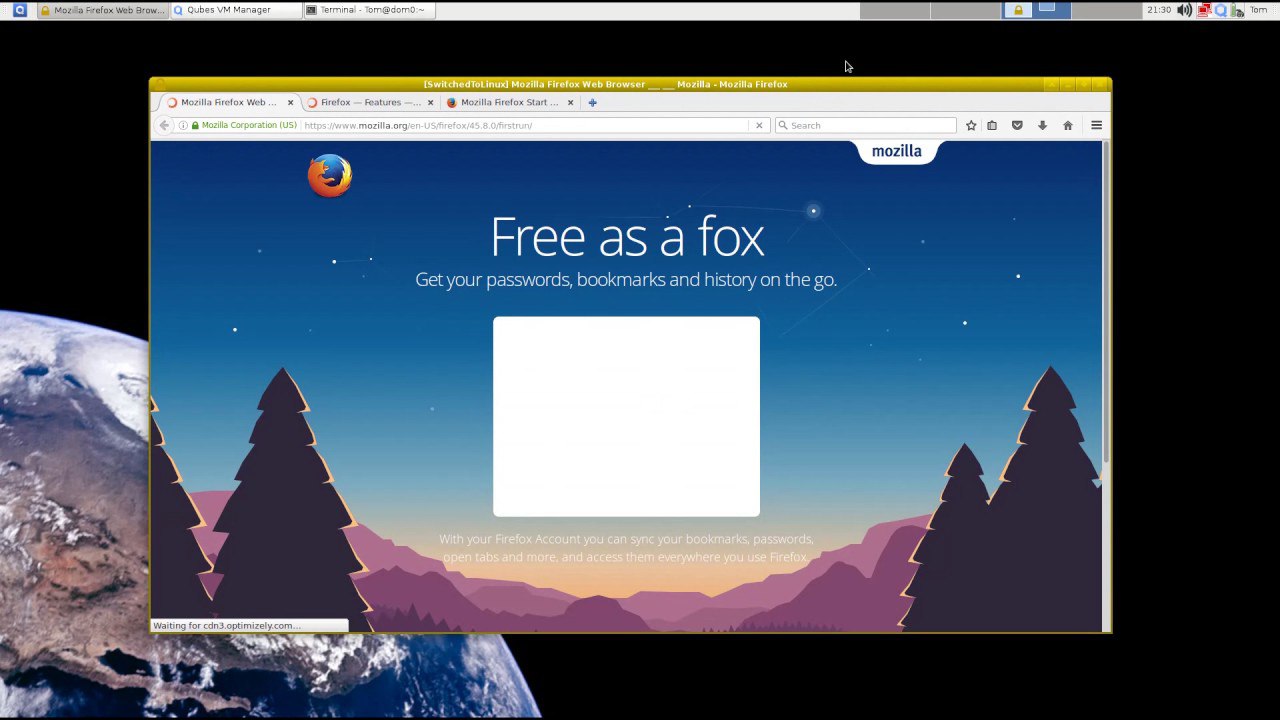Viewport: 1280px width, 720px height.
Task: Show site information via the info icon
Action: click(x=183, y=125)
